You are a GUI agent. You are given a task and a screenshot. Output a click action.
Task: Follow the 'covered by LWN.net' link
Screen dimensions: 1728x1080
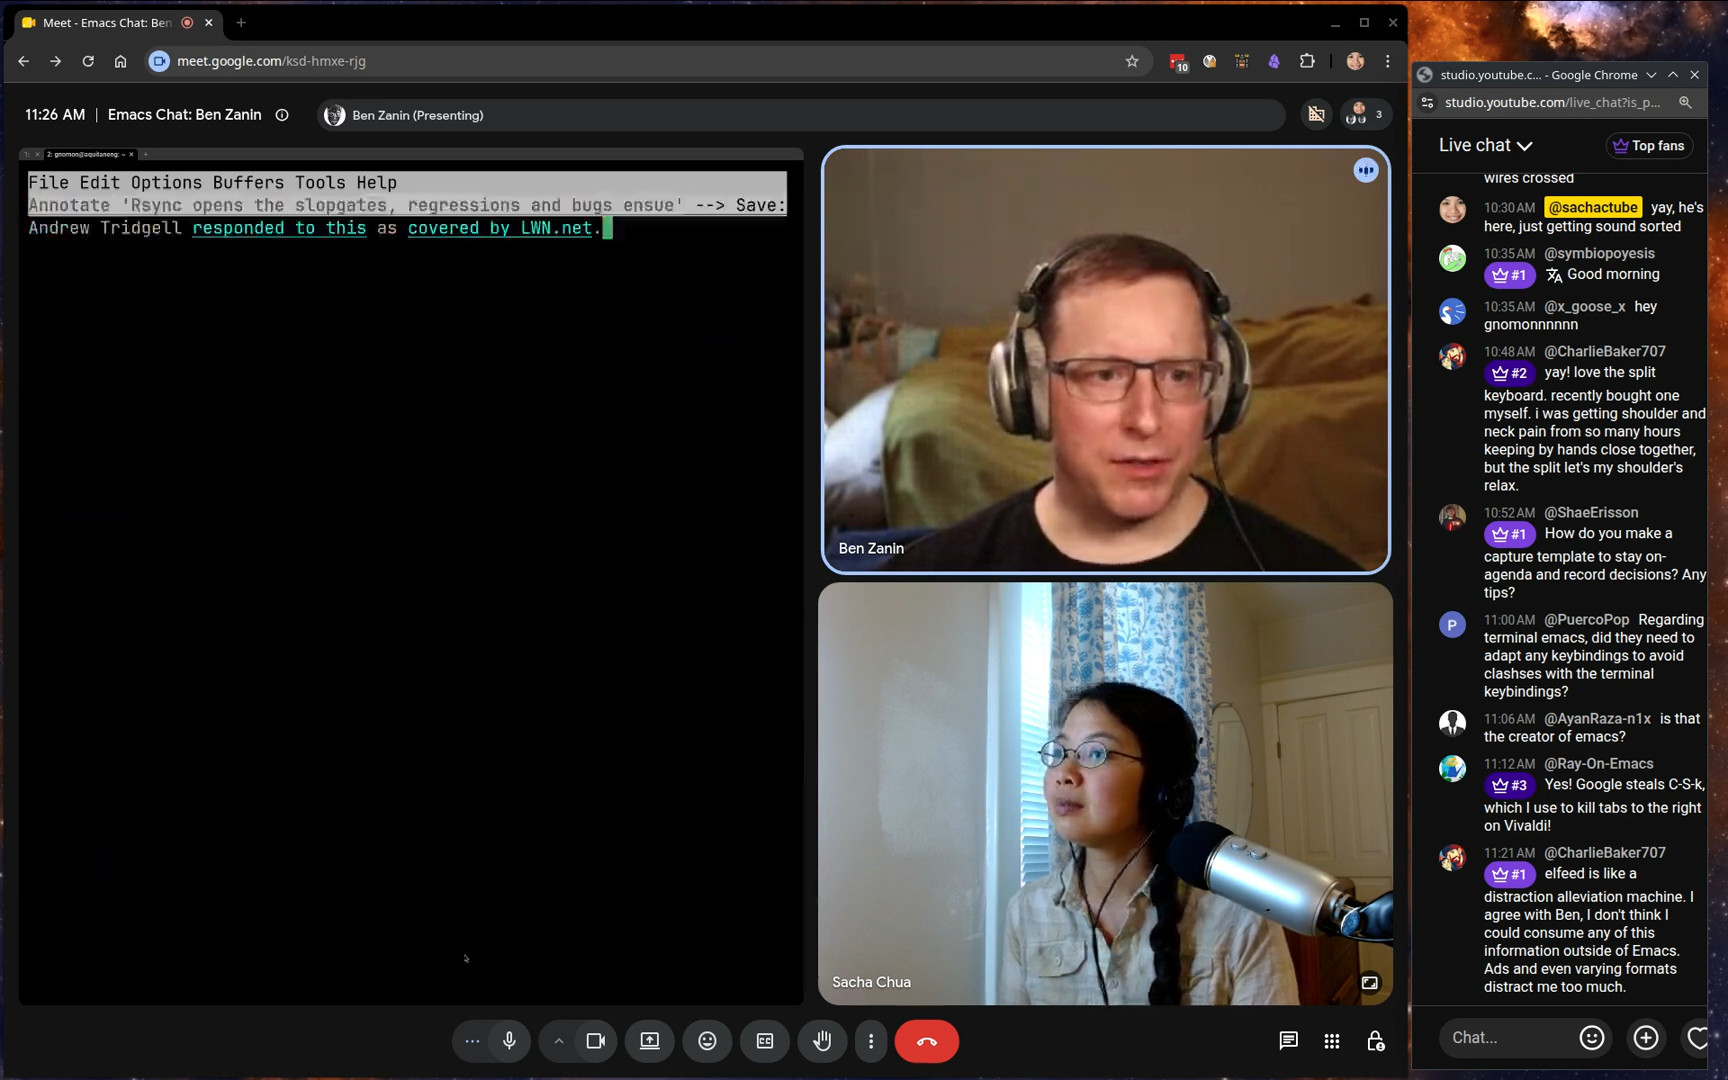[x=499, y=228]
